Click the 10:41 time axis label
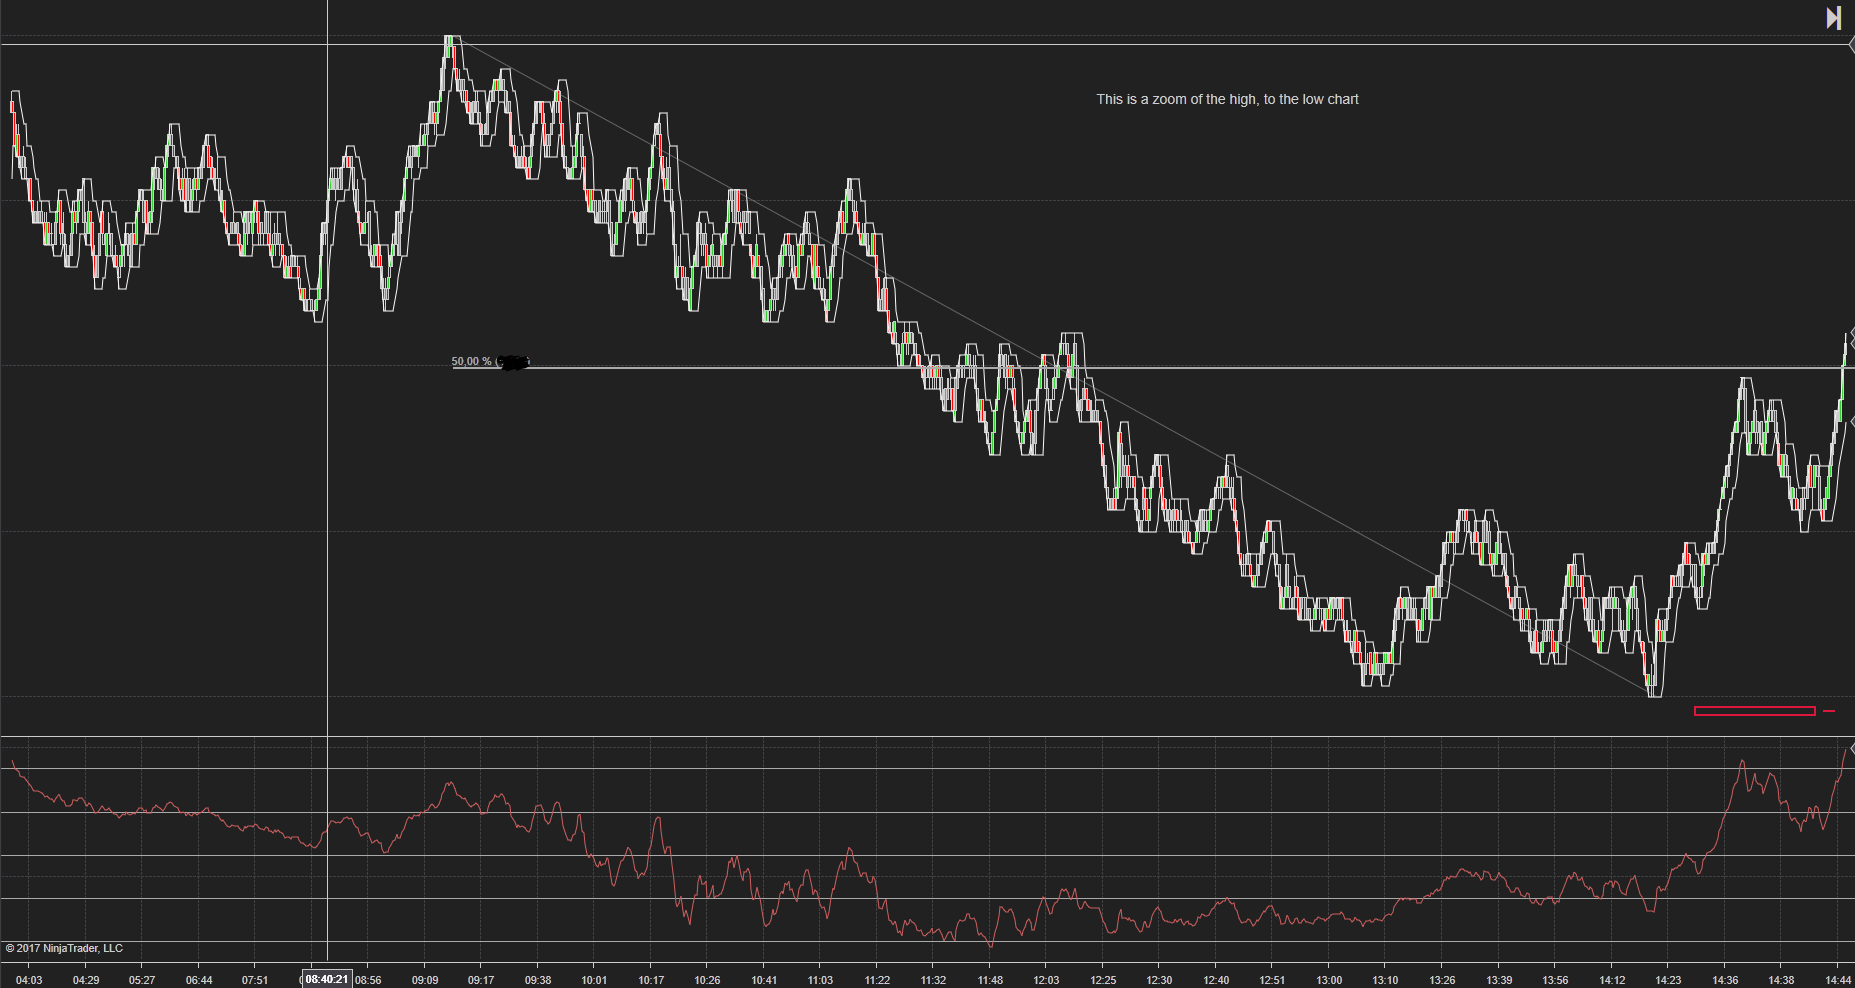This screenshot has height=988, width=1855. click(764, 980)
